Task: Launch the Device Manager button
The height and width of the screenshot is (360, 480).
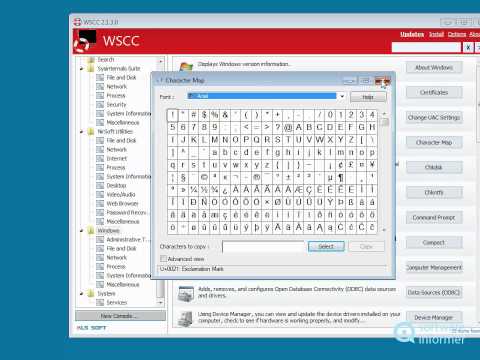Action: [434, 317]
